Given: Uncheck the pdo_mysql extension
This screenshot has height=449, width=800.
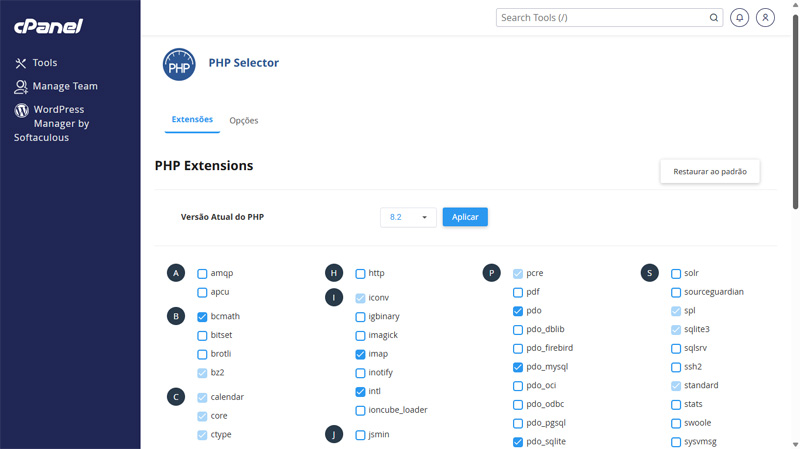Looking at the screenshot, I should tap(518, 367).
